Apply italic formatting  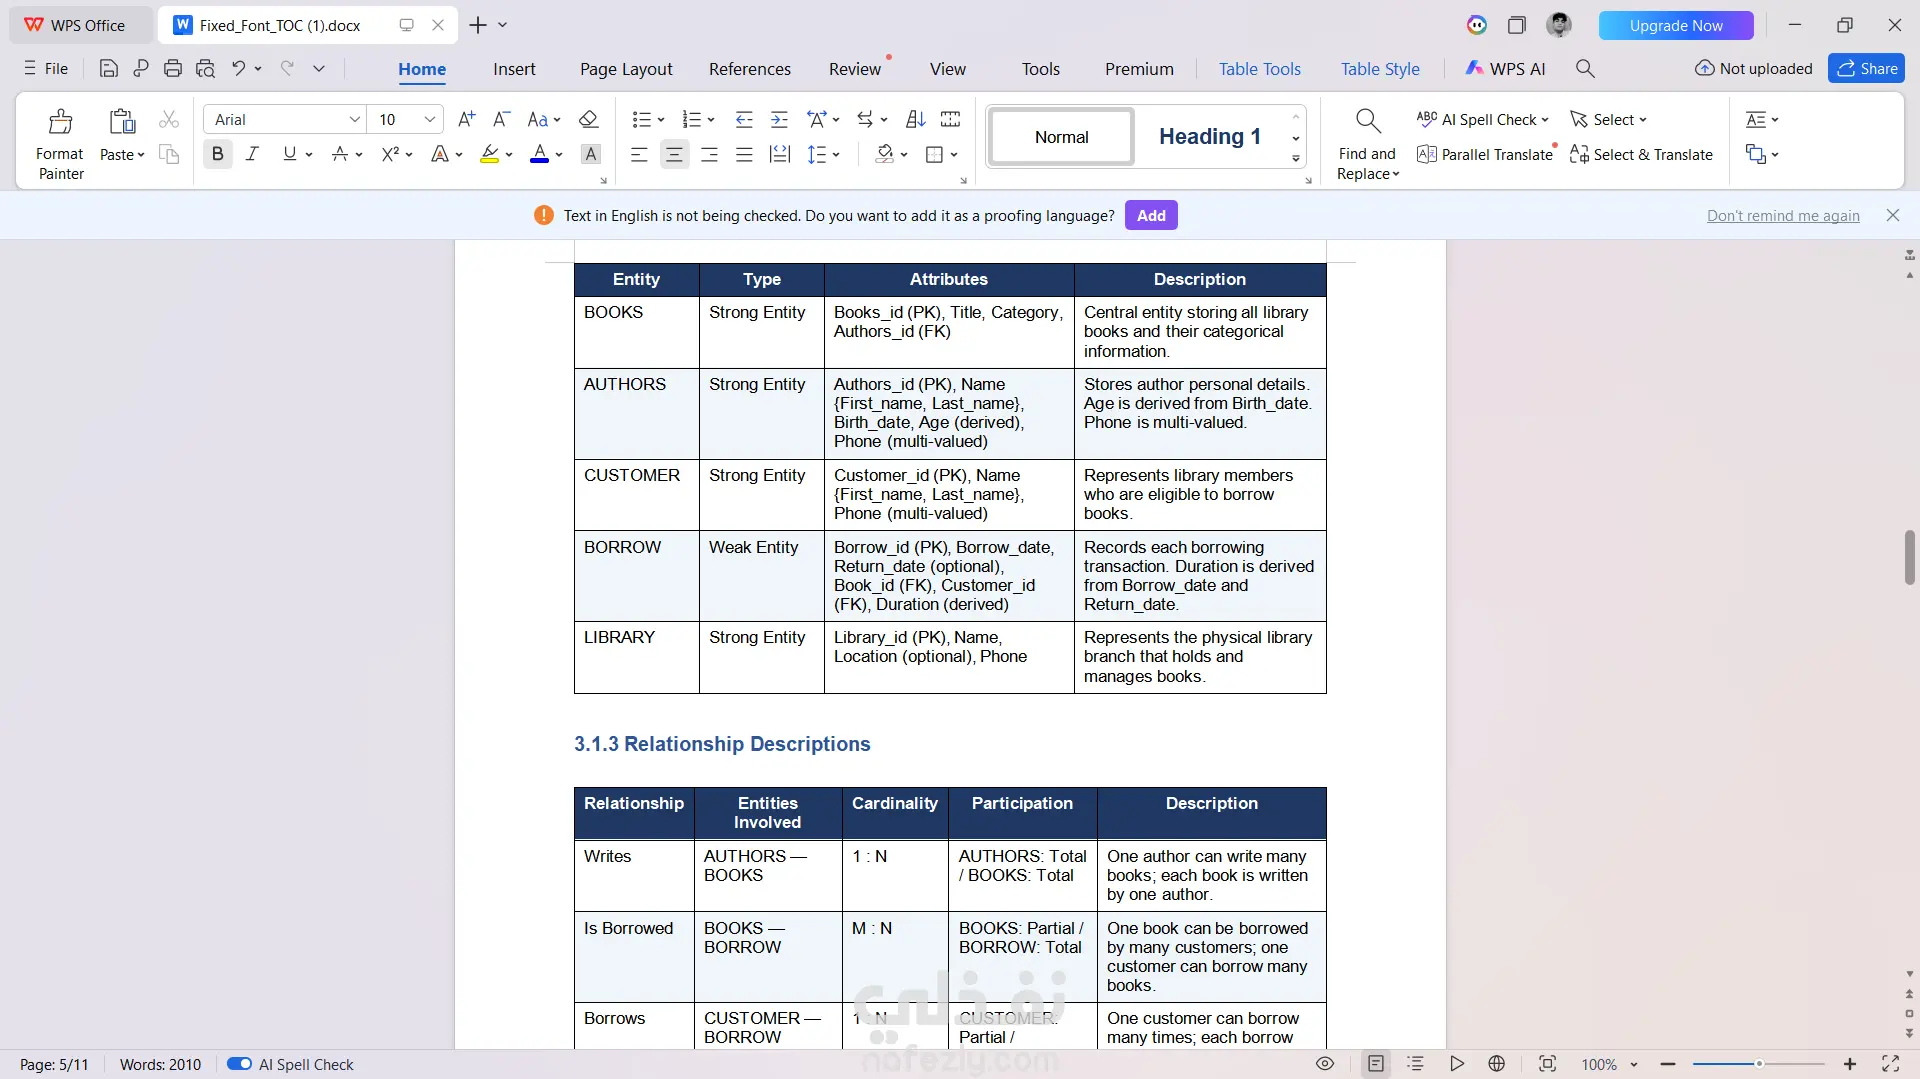(252, 154)
